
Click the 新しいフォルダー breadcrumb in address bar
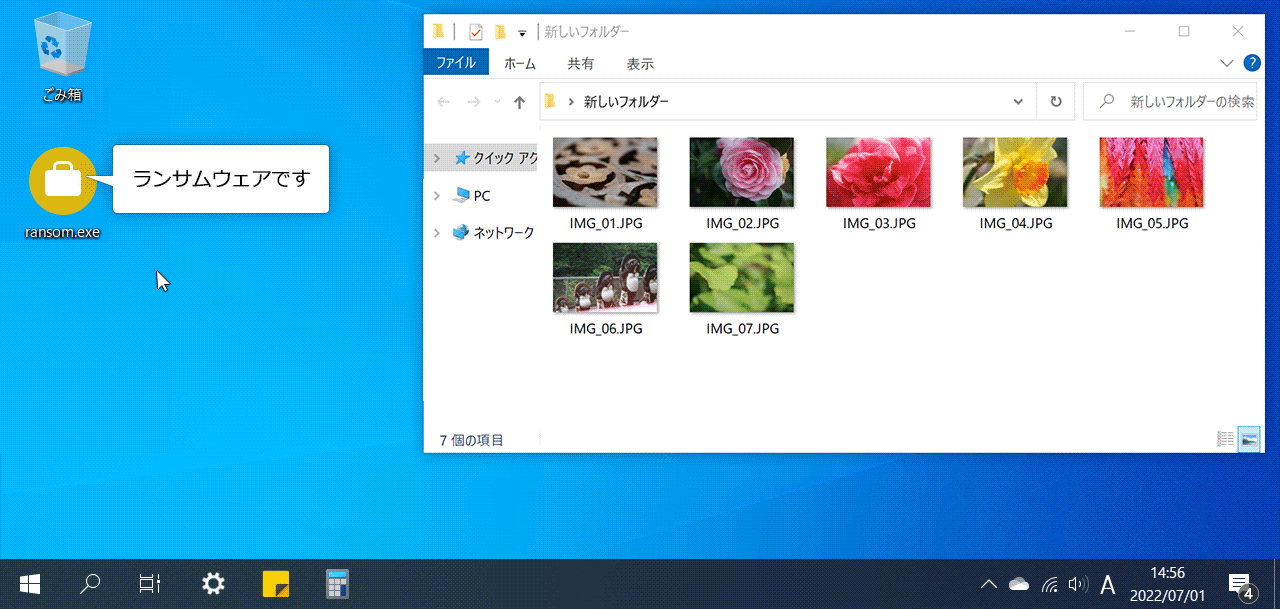(x=626, y=102)
